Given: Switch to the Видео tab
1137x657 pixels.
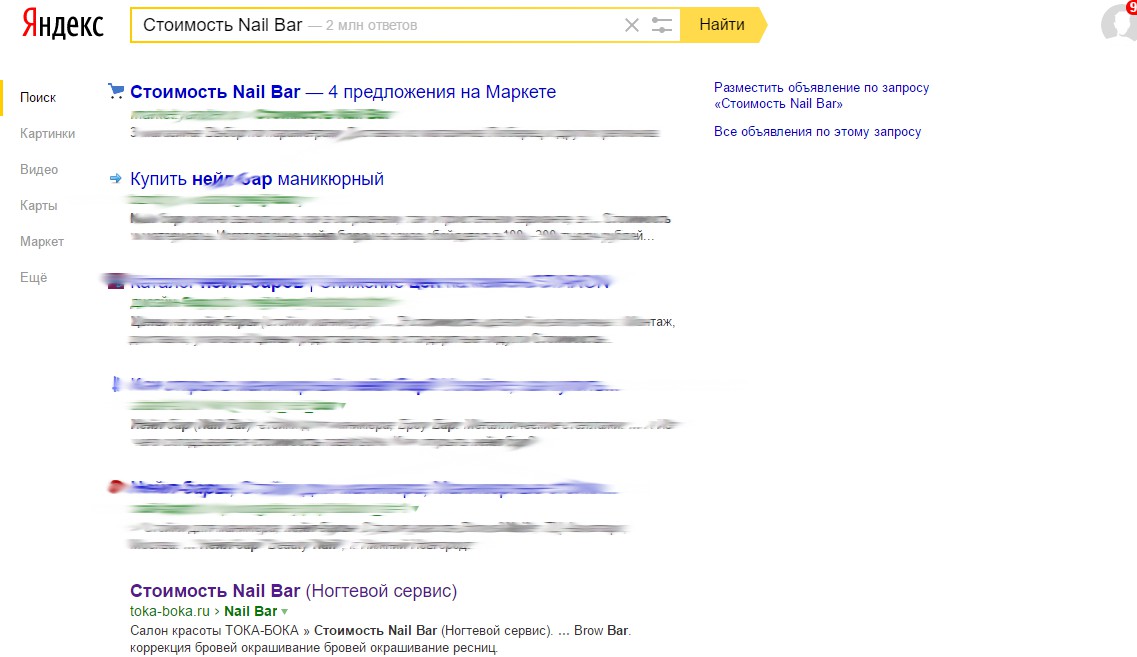Looking at the screenshot, I should tap(39, 170).
